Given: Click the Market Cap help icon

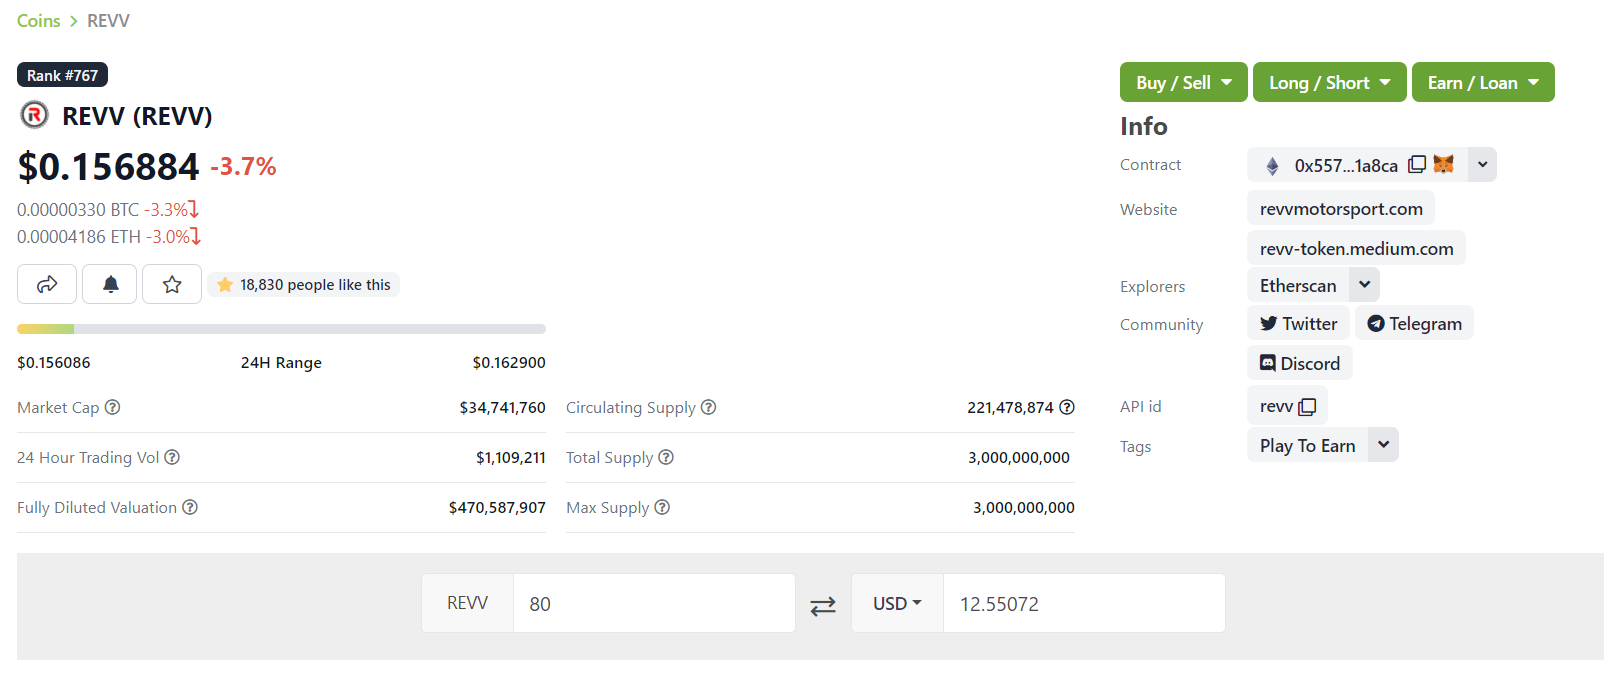Looking at the screenshot, I should [x=113, y=408].
